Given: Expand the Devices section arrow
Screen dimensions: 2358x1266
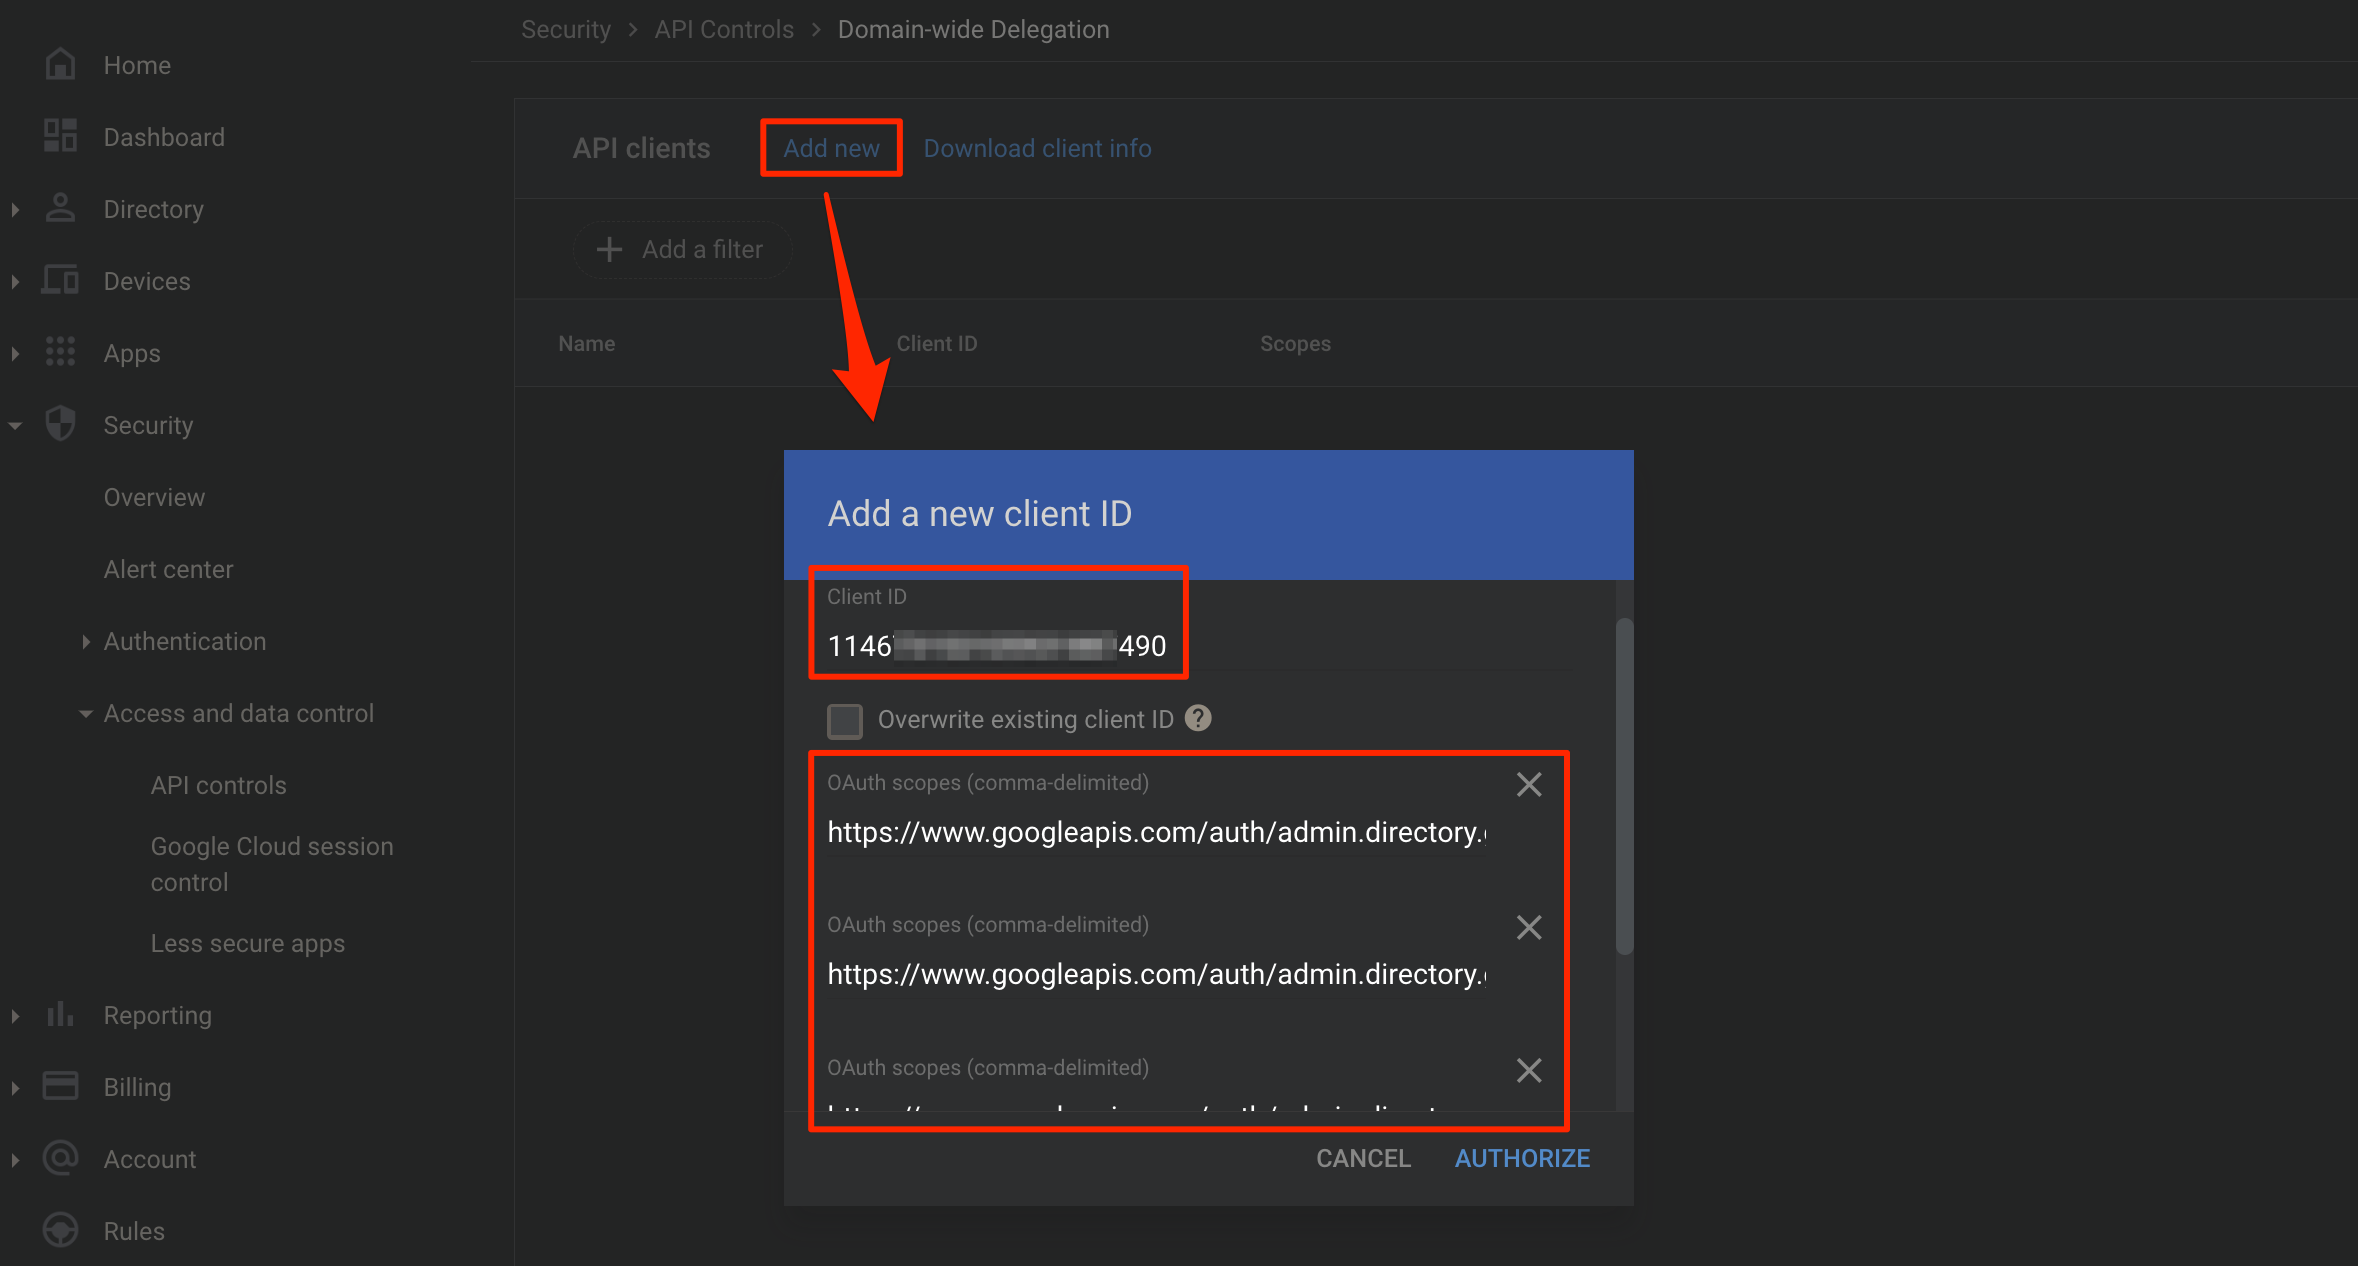Looking at the screenshot, I should [15, 281].
